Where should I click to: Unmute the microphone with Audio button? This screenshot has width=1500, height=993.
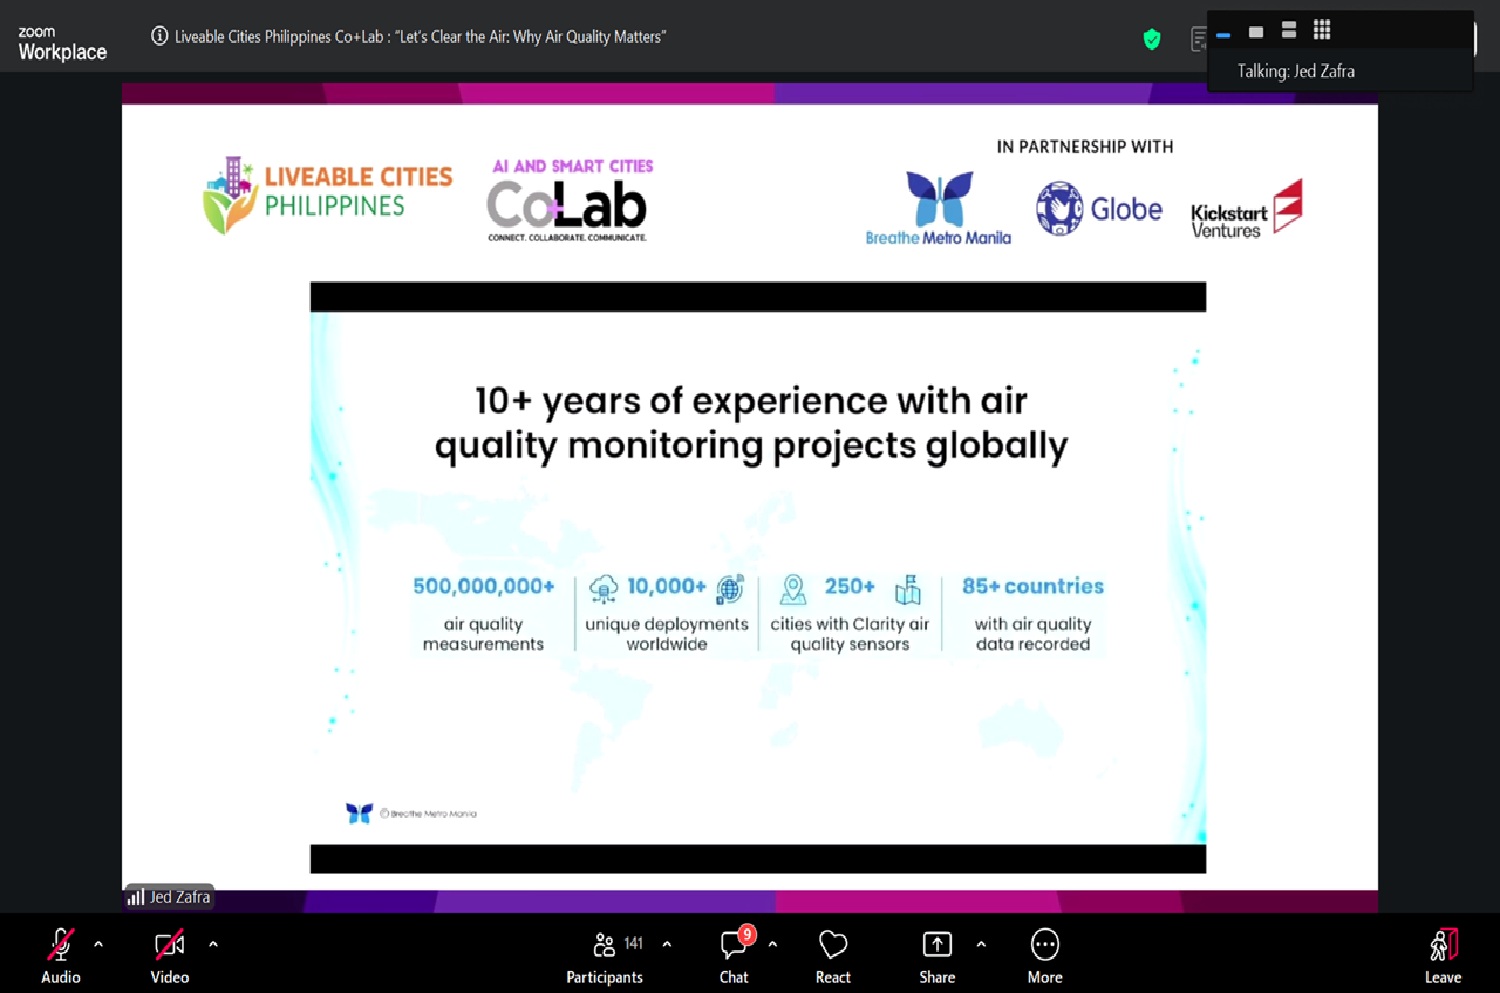pos(60,955)
